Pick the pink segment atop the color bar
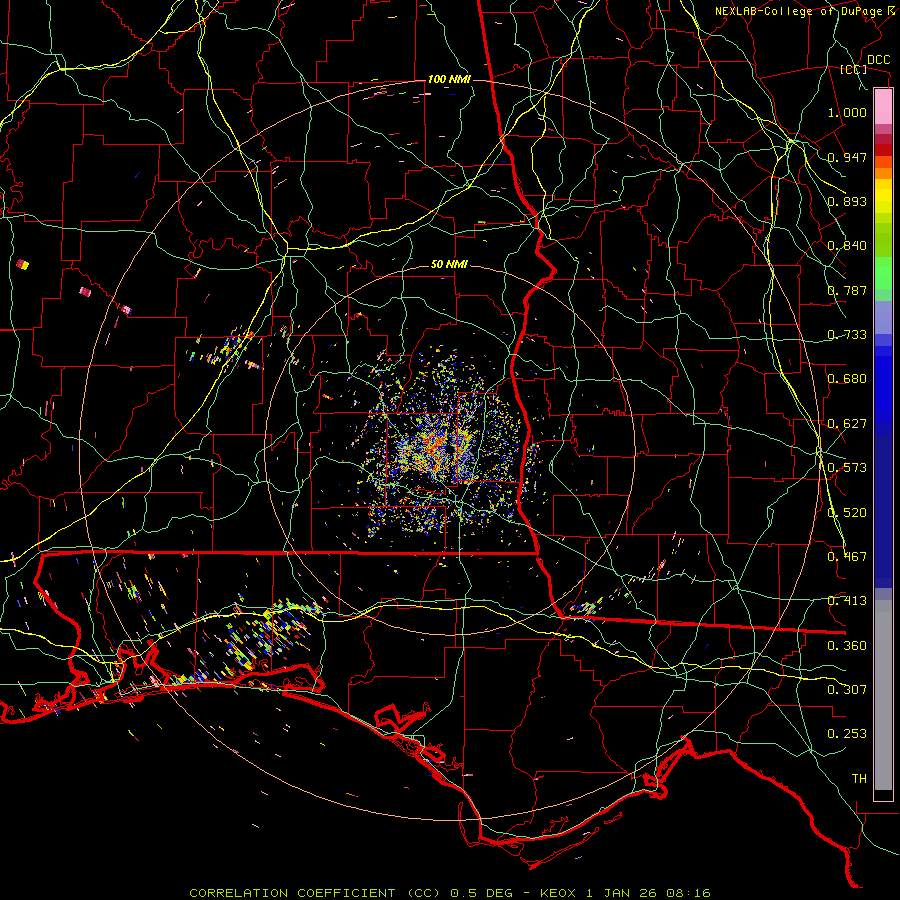This screenshot has width=900, height=900. (883, 107)
